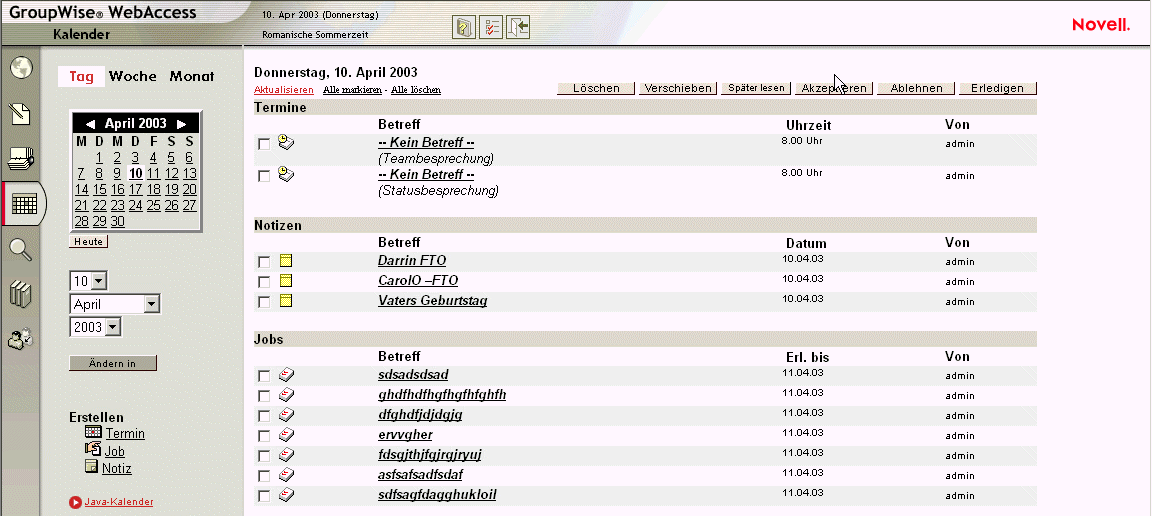Check the CarolO –FTO note checkbox

pyautogui.click(x=264, y=282)
